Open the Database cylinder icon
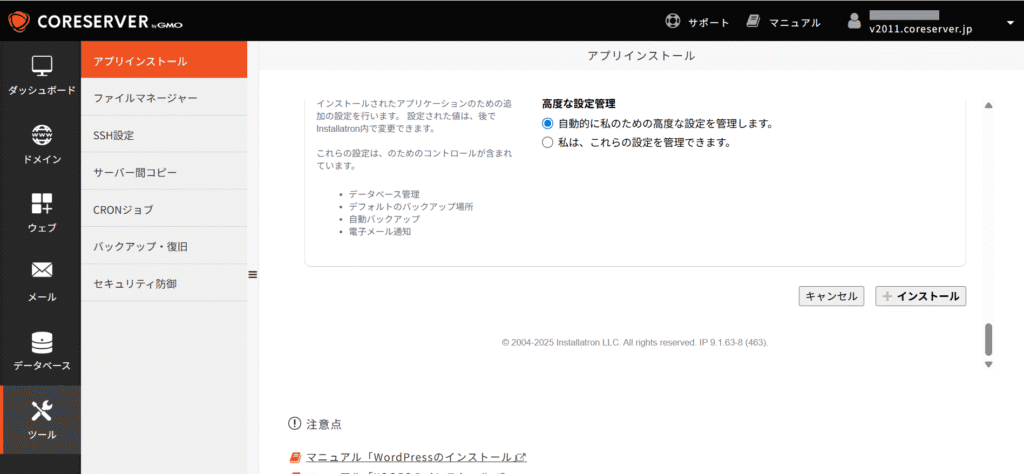The width and height of the screenshot is (1024, 474). 42,341
